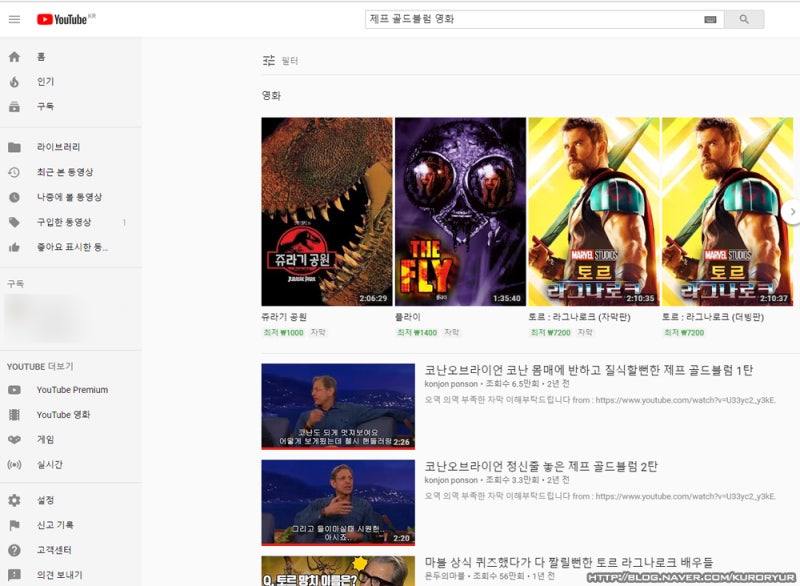Viewport: 800px width, 586px height.
Task: Open the on-screen keyboard icon in search box
Action: point(710,19)
